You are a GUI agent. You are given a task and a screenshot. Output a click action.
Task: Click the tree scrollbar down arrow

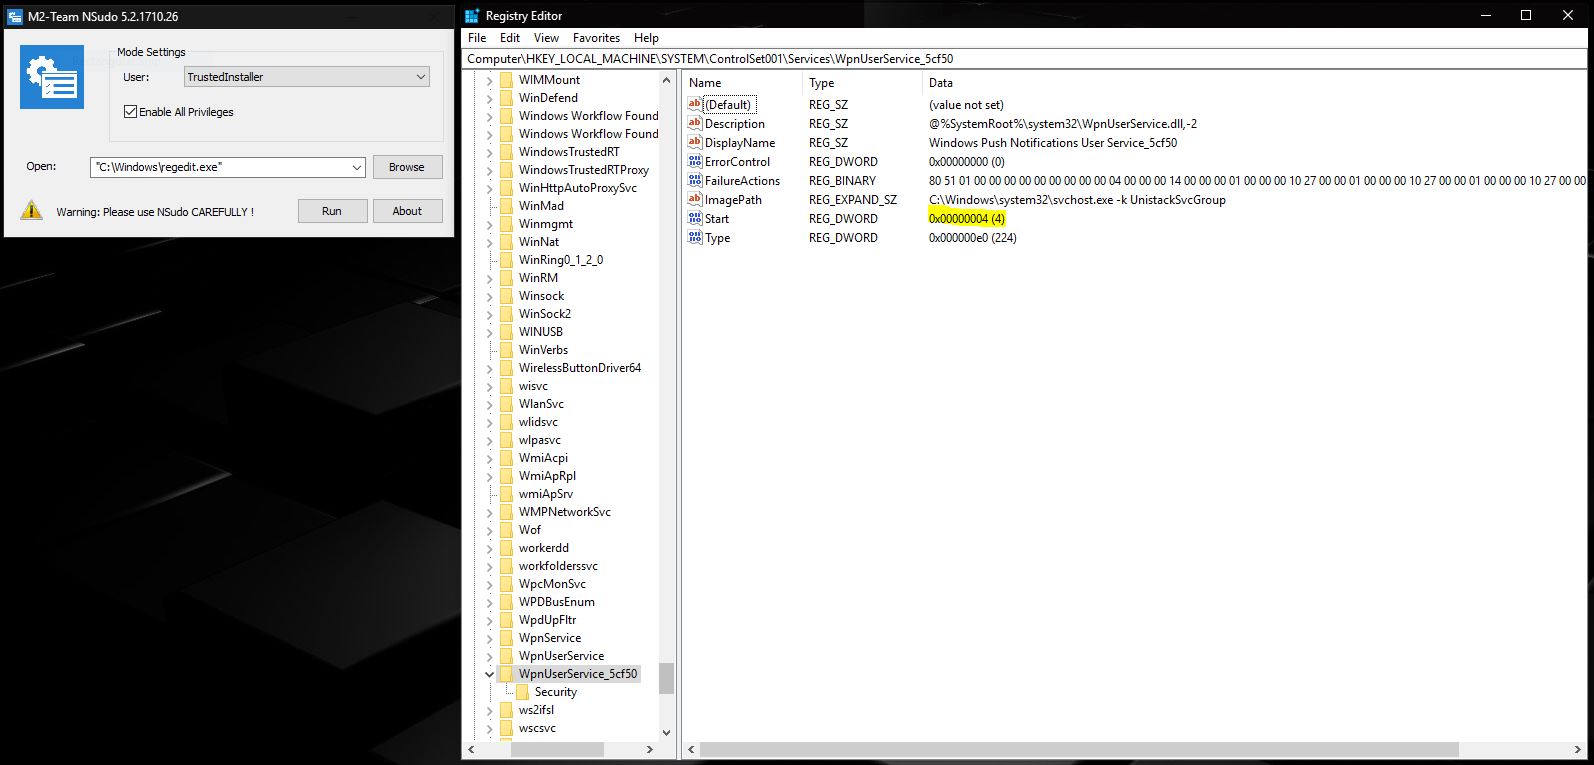[x=666, y=733]
